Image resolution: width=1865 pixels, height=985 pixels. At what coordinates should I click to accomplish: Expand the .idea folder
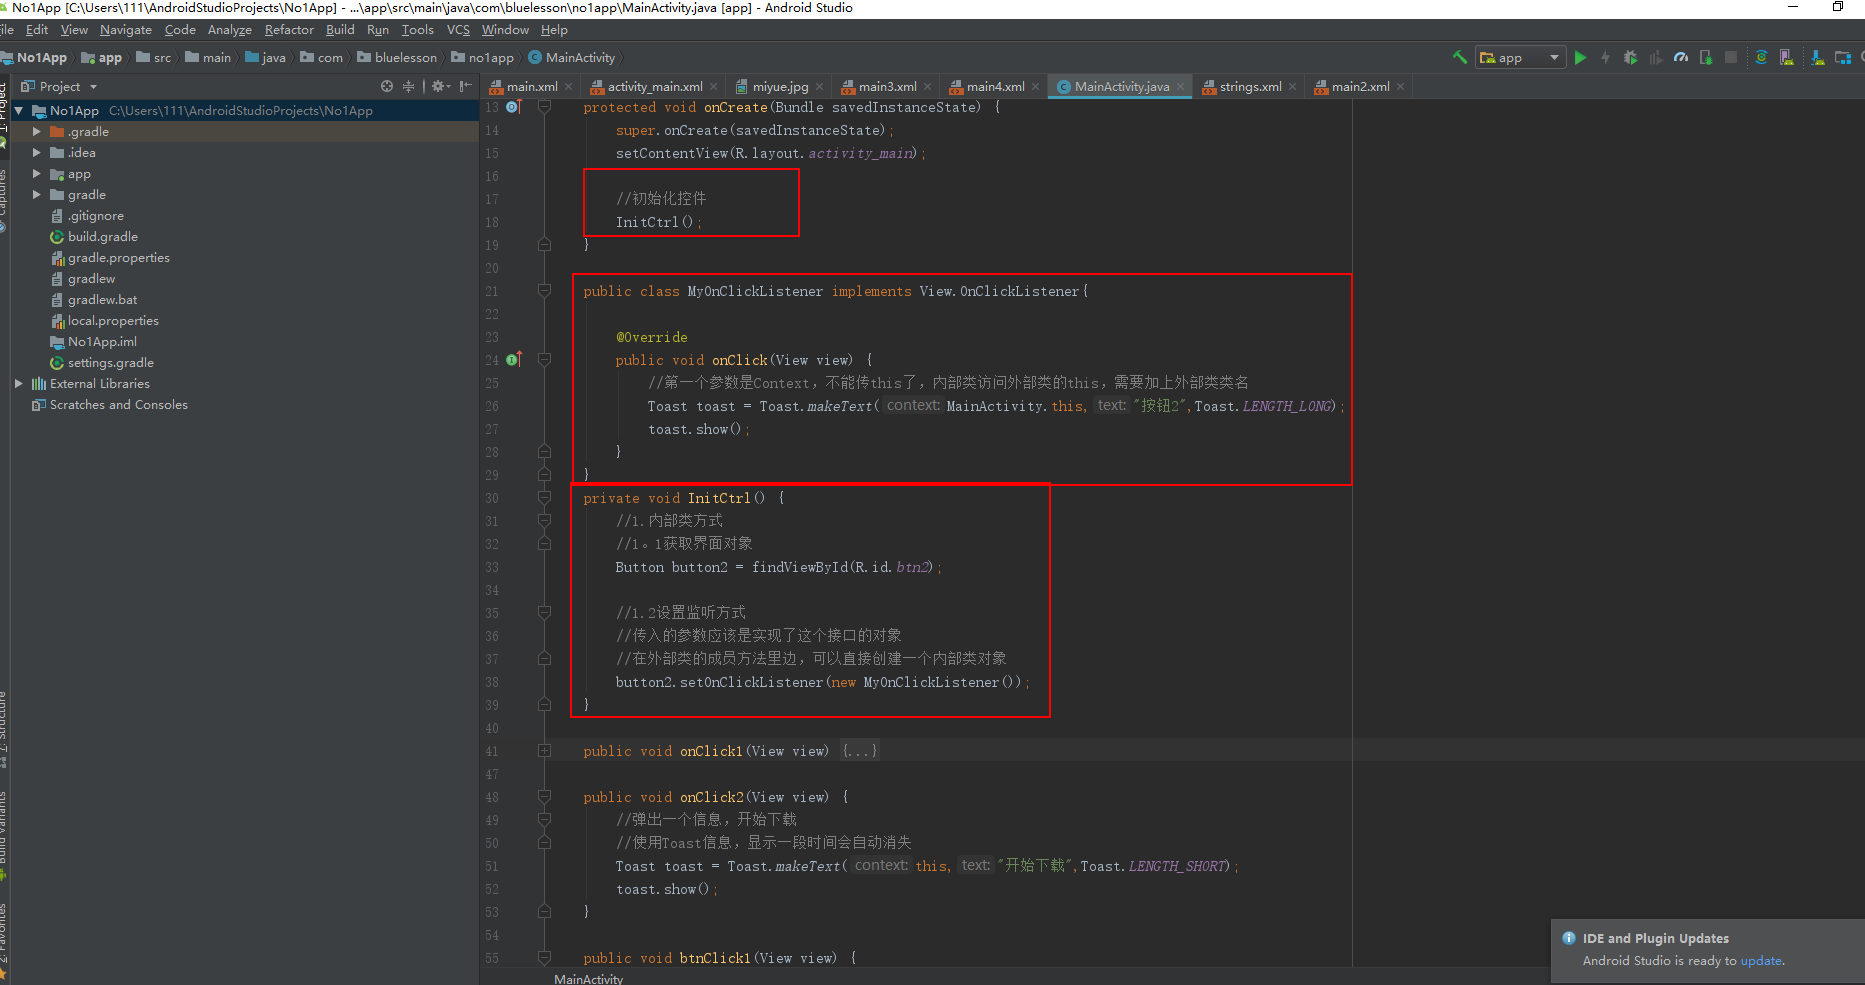[x=37, y=153]
